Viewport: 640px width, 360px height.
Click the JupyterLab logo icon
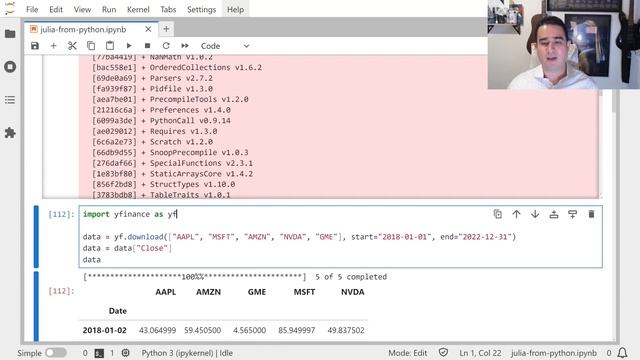pyautogui.click(x=9, y=9)
